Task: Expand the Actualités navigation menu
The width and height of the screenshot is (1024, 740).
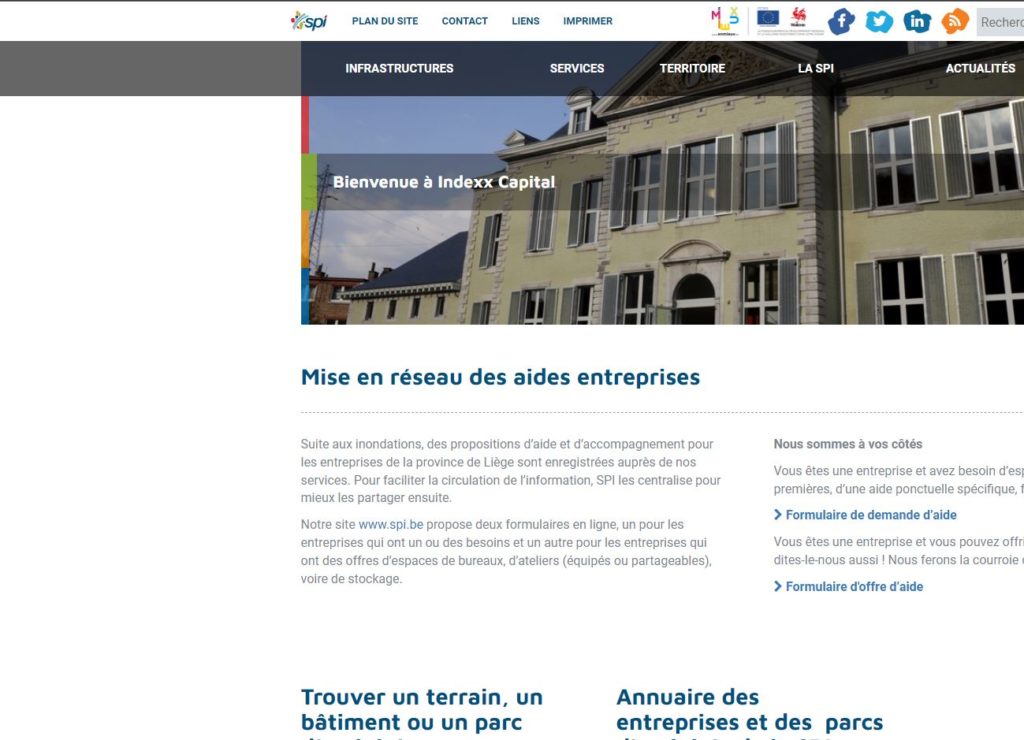Action: (x=980, y=69)
